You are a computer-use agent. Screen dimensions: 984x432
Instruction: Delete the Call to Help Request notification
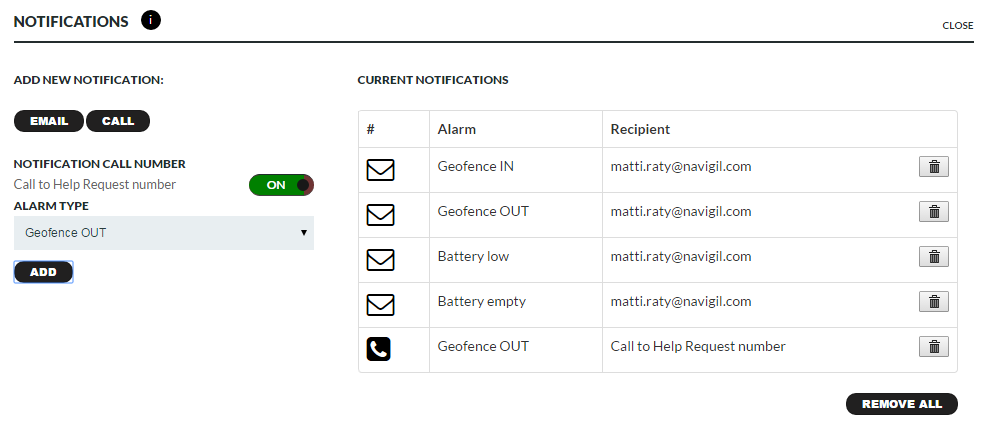(933, 347)
